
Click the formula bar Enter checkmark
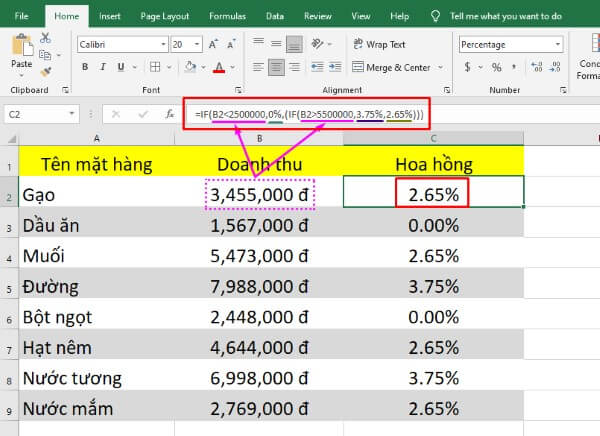coord(143,114)
